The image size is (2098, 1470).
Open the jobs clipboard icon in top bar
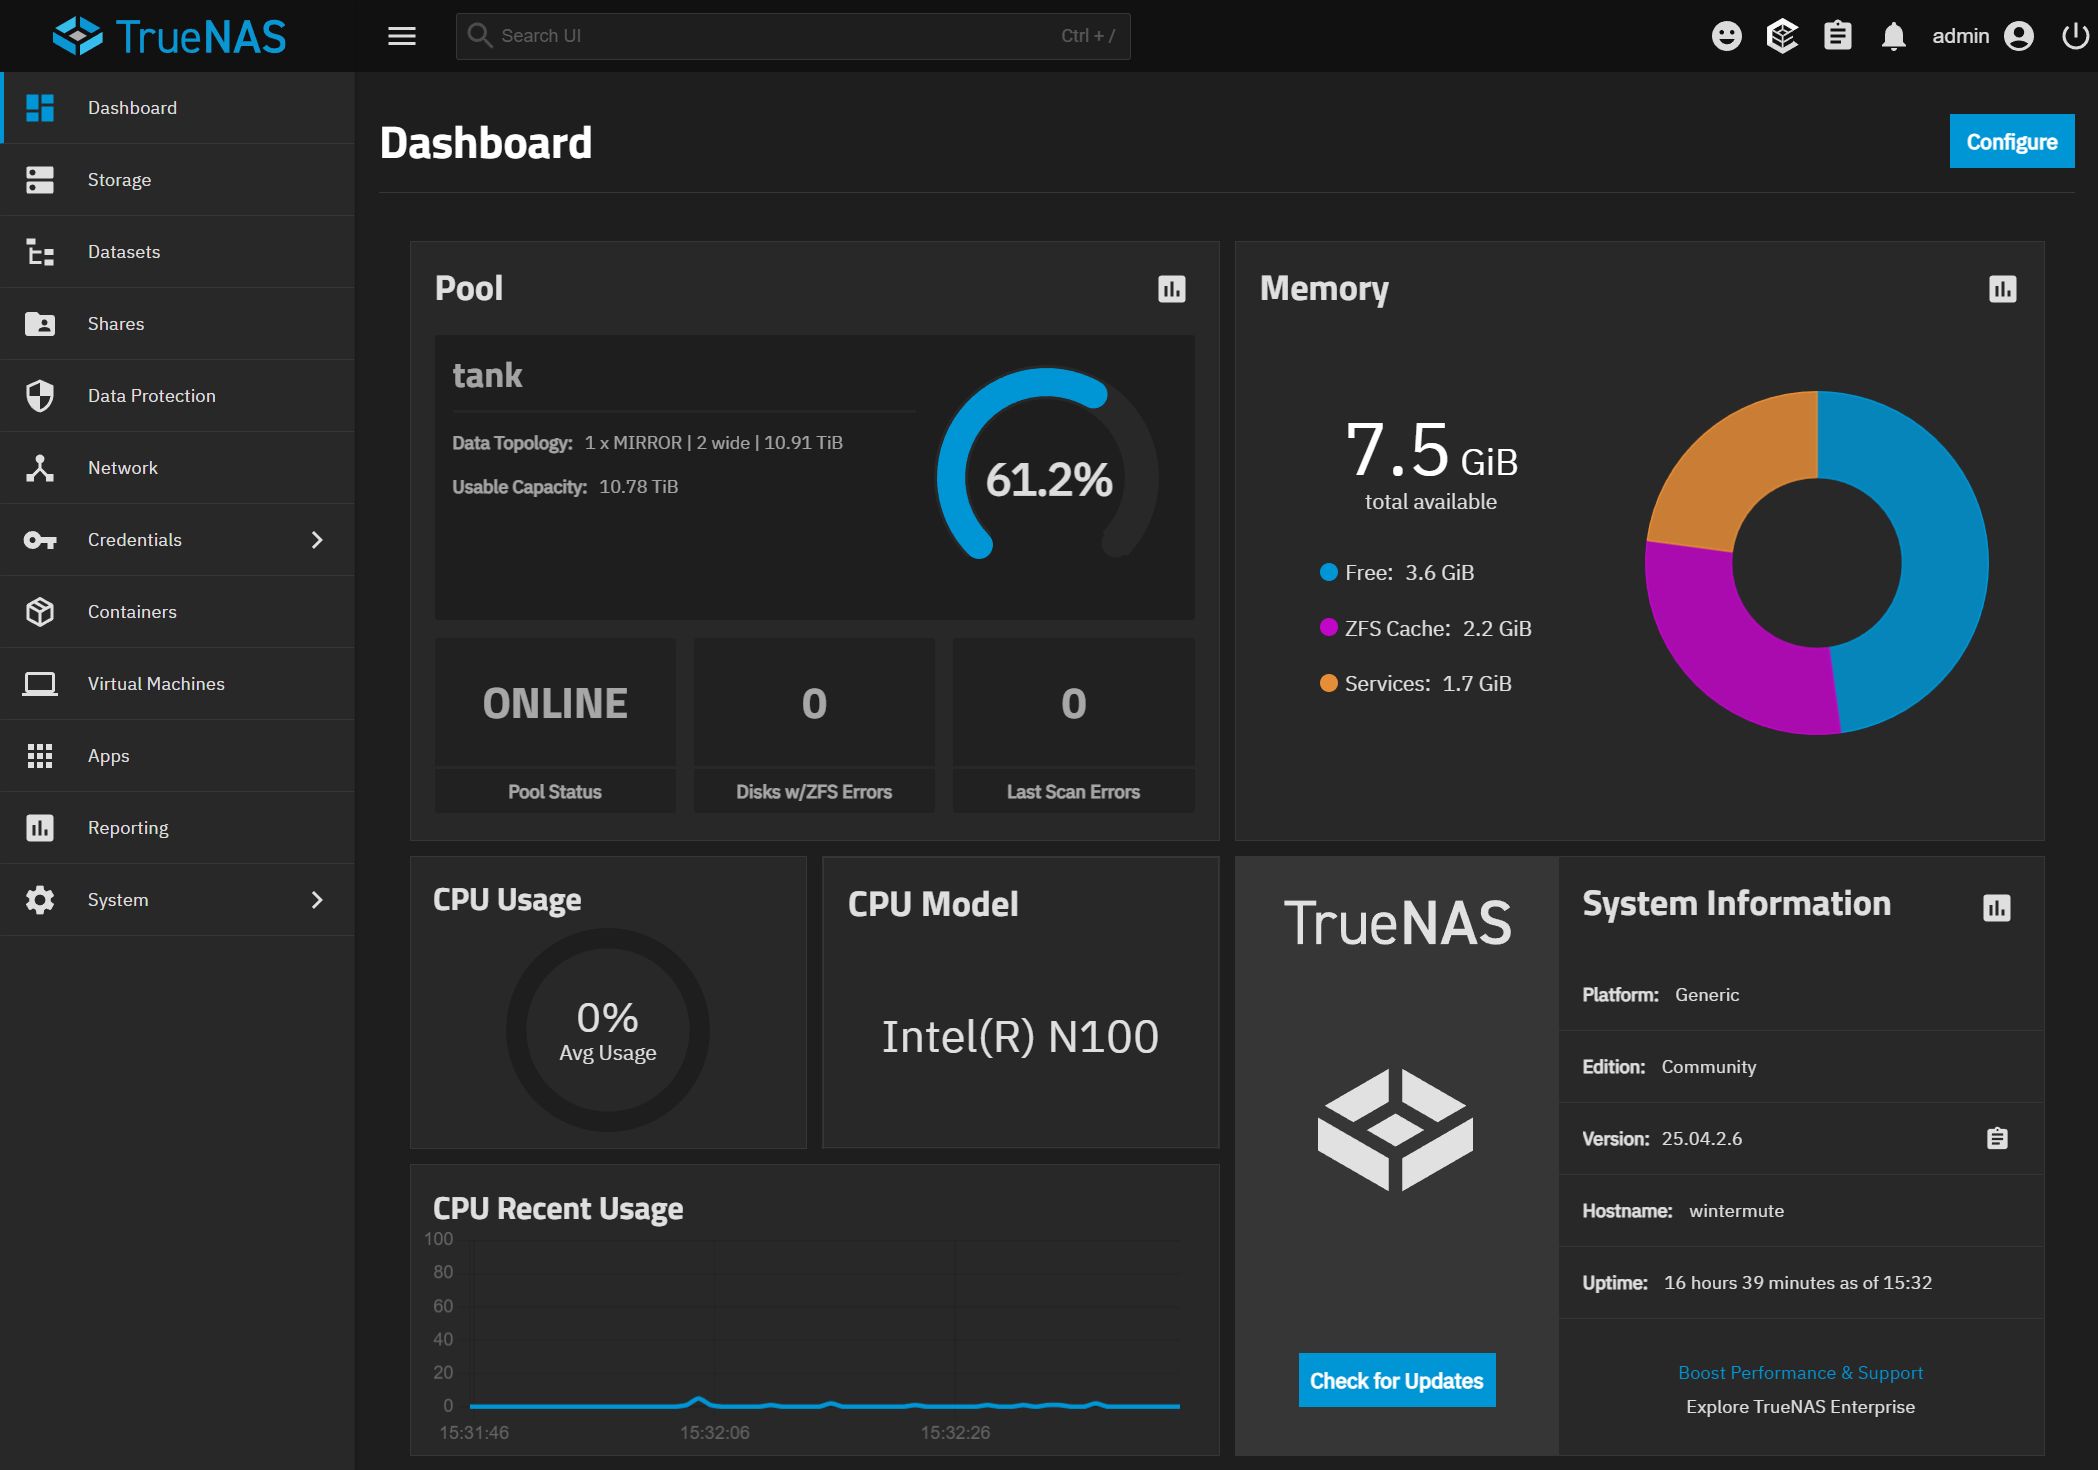pos(1837,36)
